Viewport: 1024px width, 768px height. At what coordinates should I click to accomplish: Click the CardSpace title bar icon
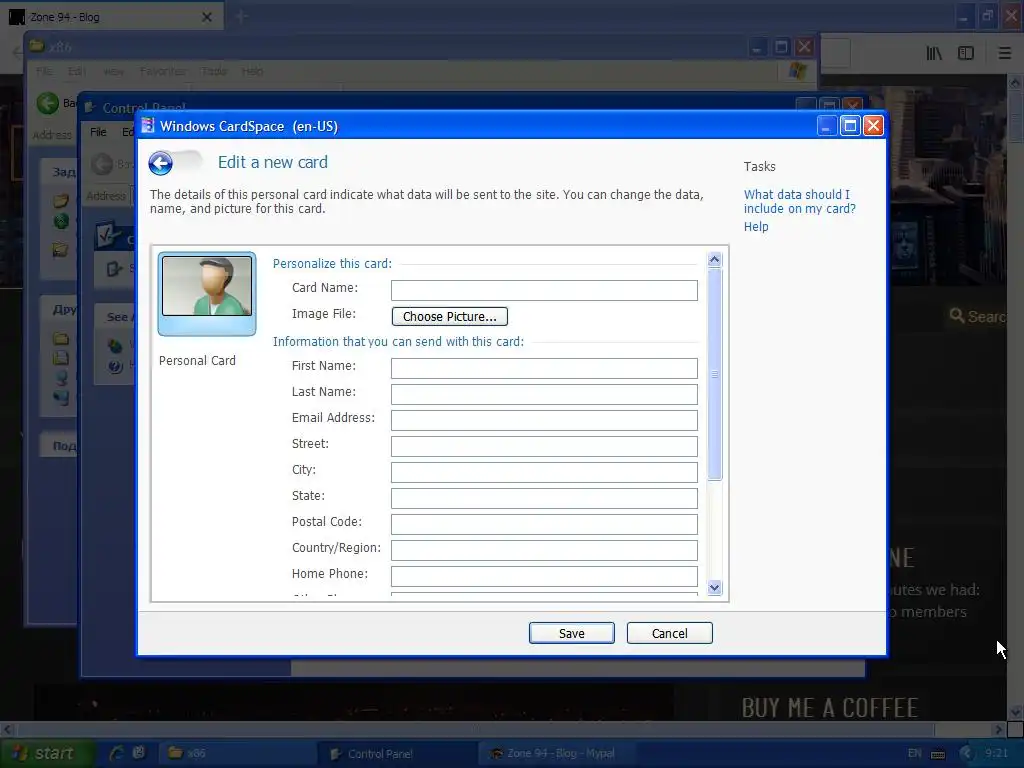(x=148, y=125)
